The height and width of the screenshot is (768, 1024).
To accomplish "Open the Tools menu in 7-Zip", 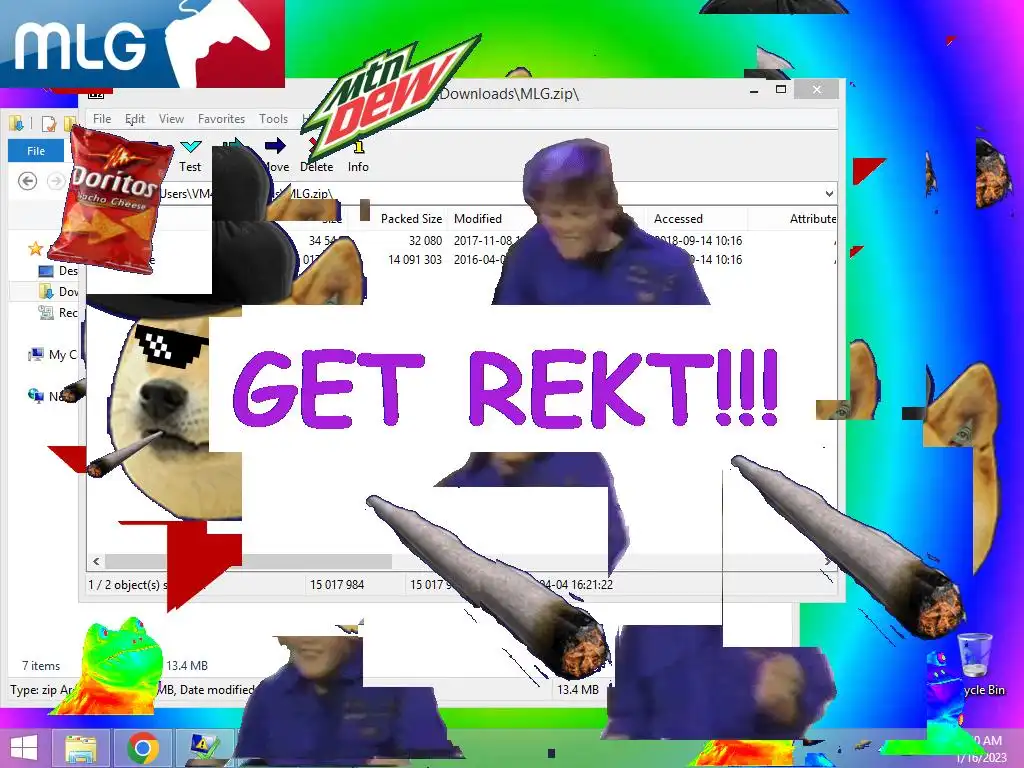I will [273, 119].
